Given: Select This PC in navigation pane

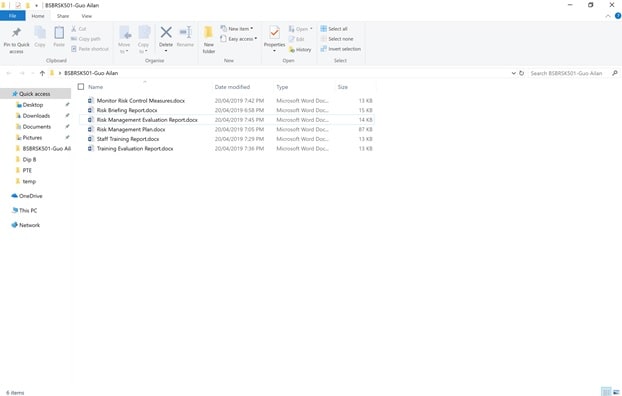Looking at the screenshot, I should (x=28, y=210).
